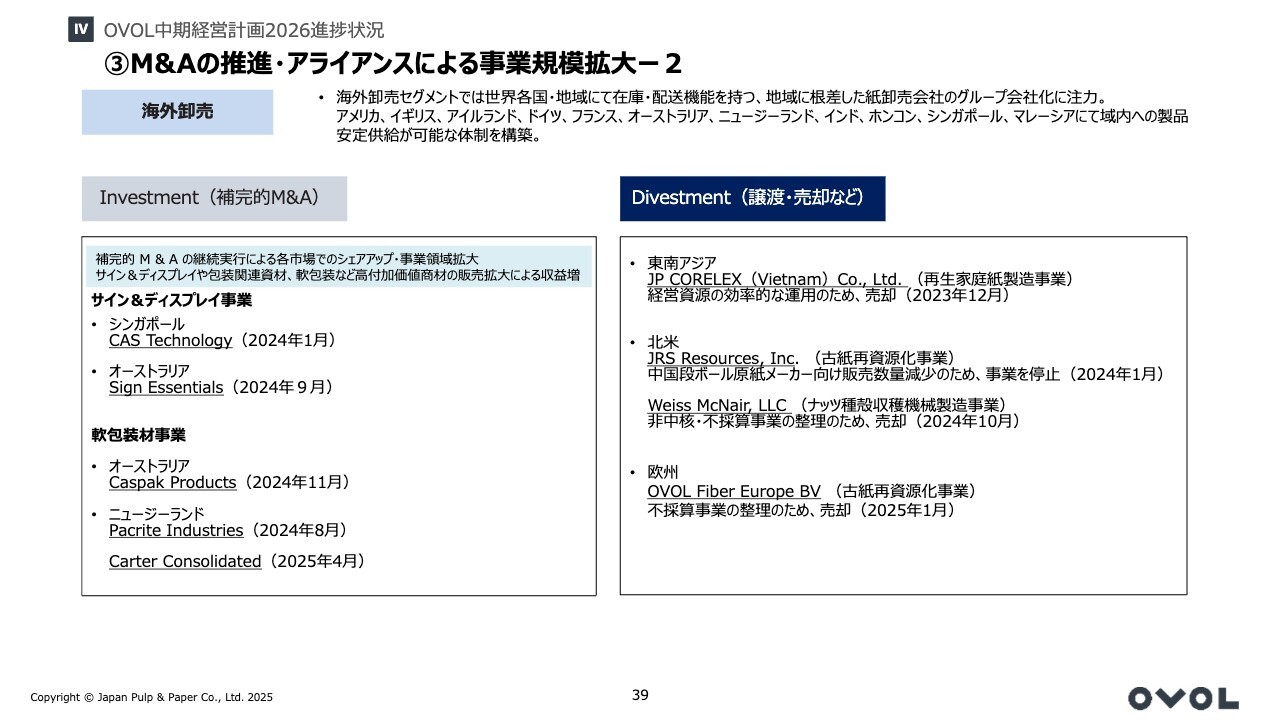
Task: Open the Pacrite Industries underlined link
Action: point(176,531)
